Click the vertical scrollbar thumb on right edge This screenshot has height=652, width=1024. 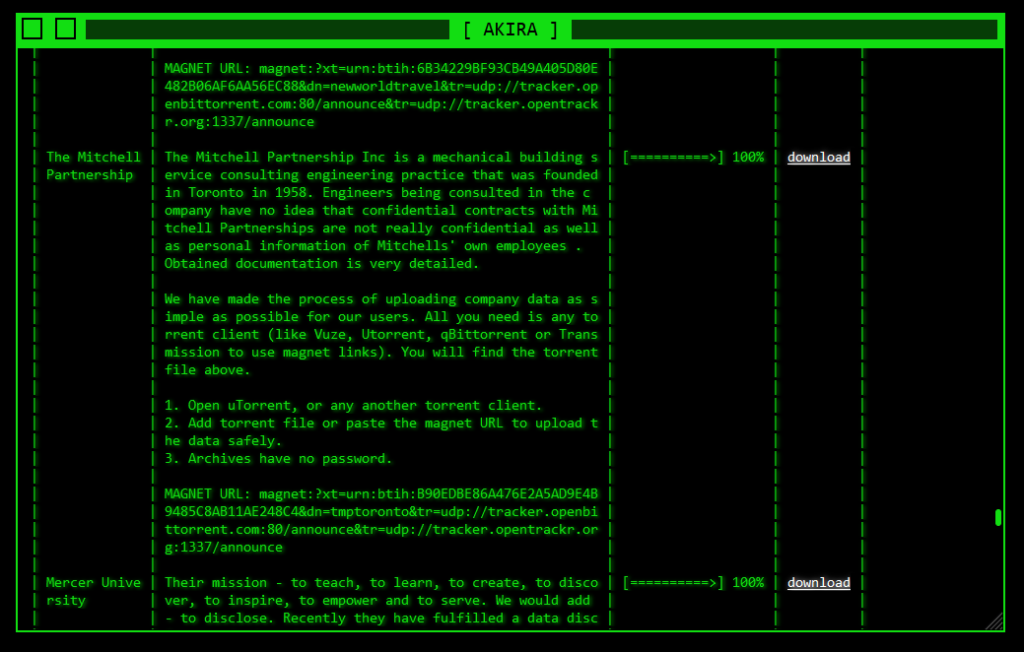click(x=997, y=517)
